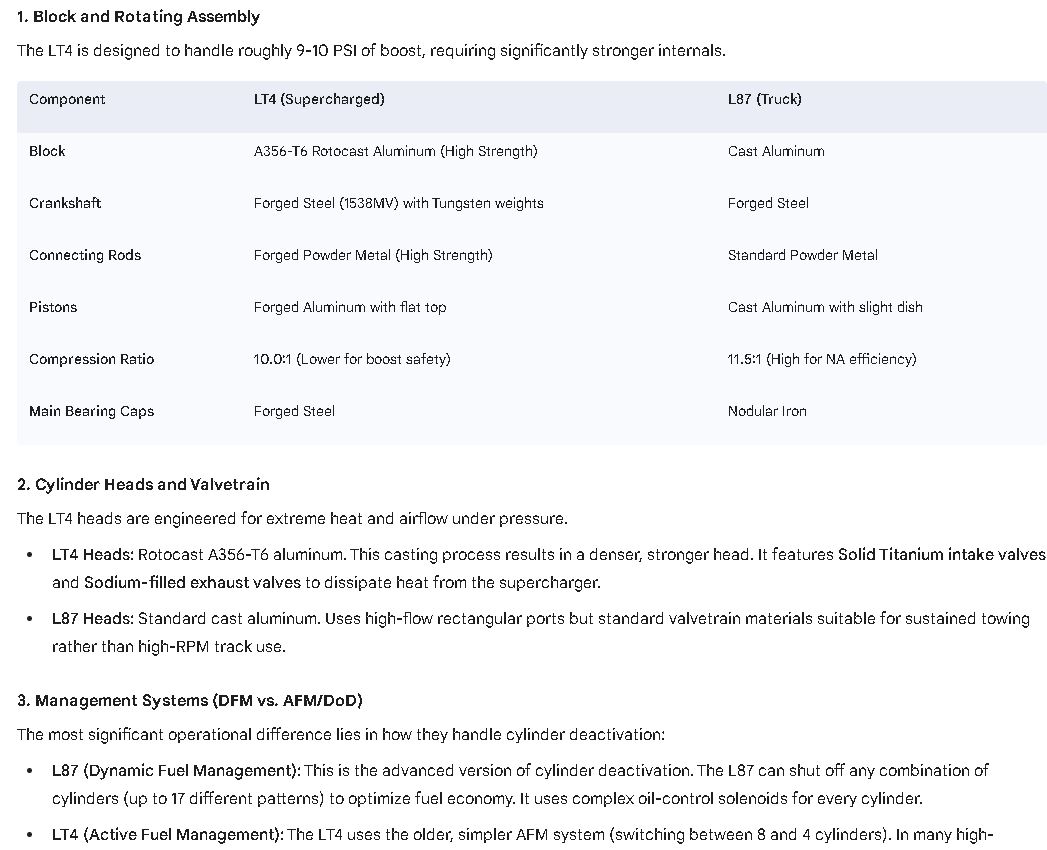Click the 'LT4 (Active Fuel Management)' bullet label

pyautogui.click(x=168, y=835)
